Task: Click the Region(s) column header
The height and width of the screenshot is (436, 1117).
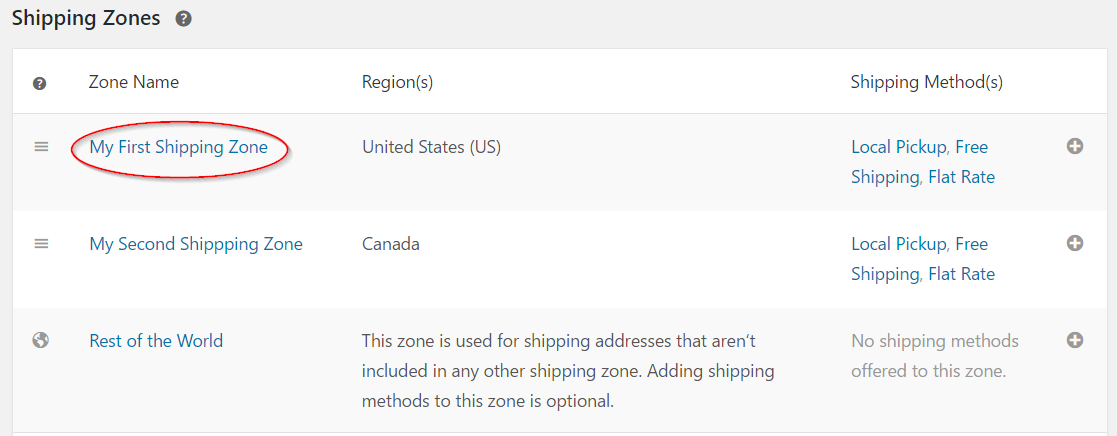Action: [398, 83]
